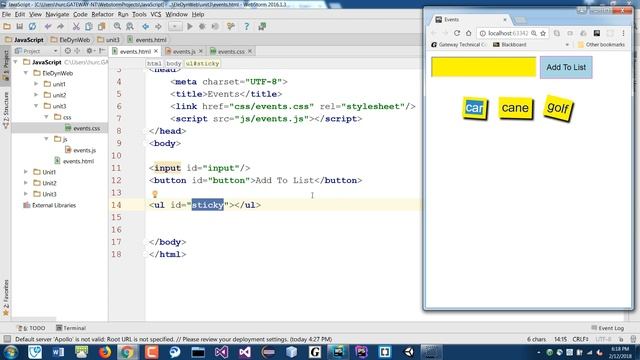The image size is (640, 360).
Task: Click the Settings gear in Project panel
Action: tap(89, 51)
